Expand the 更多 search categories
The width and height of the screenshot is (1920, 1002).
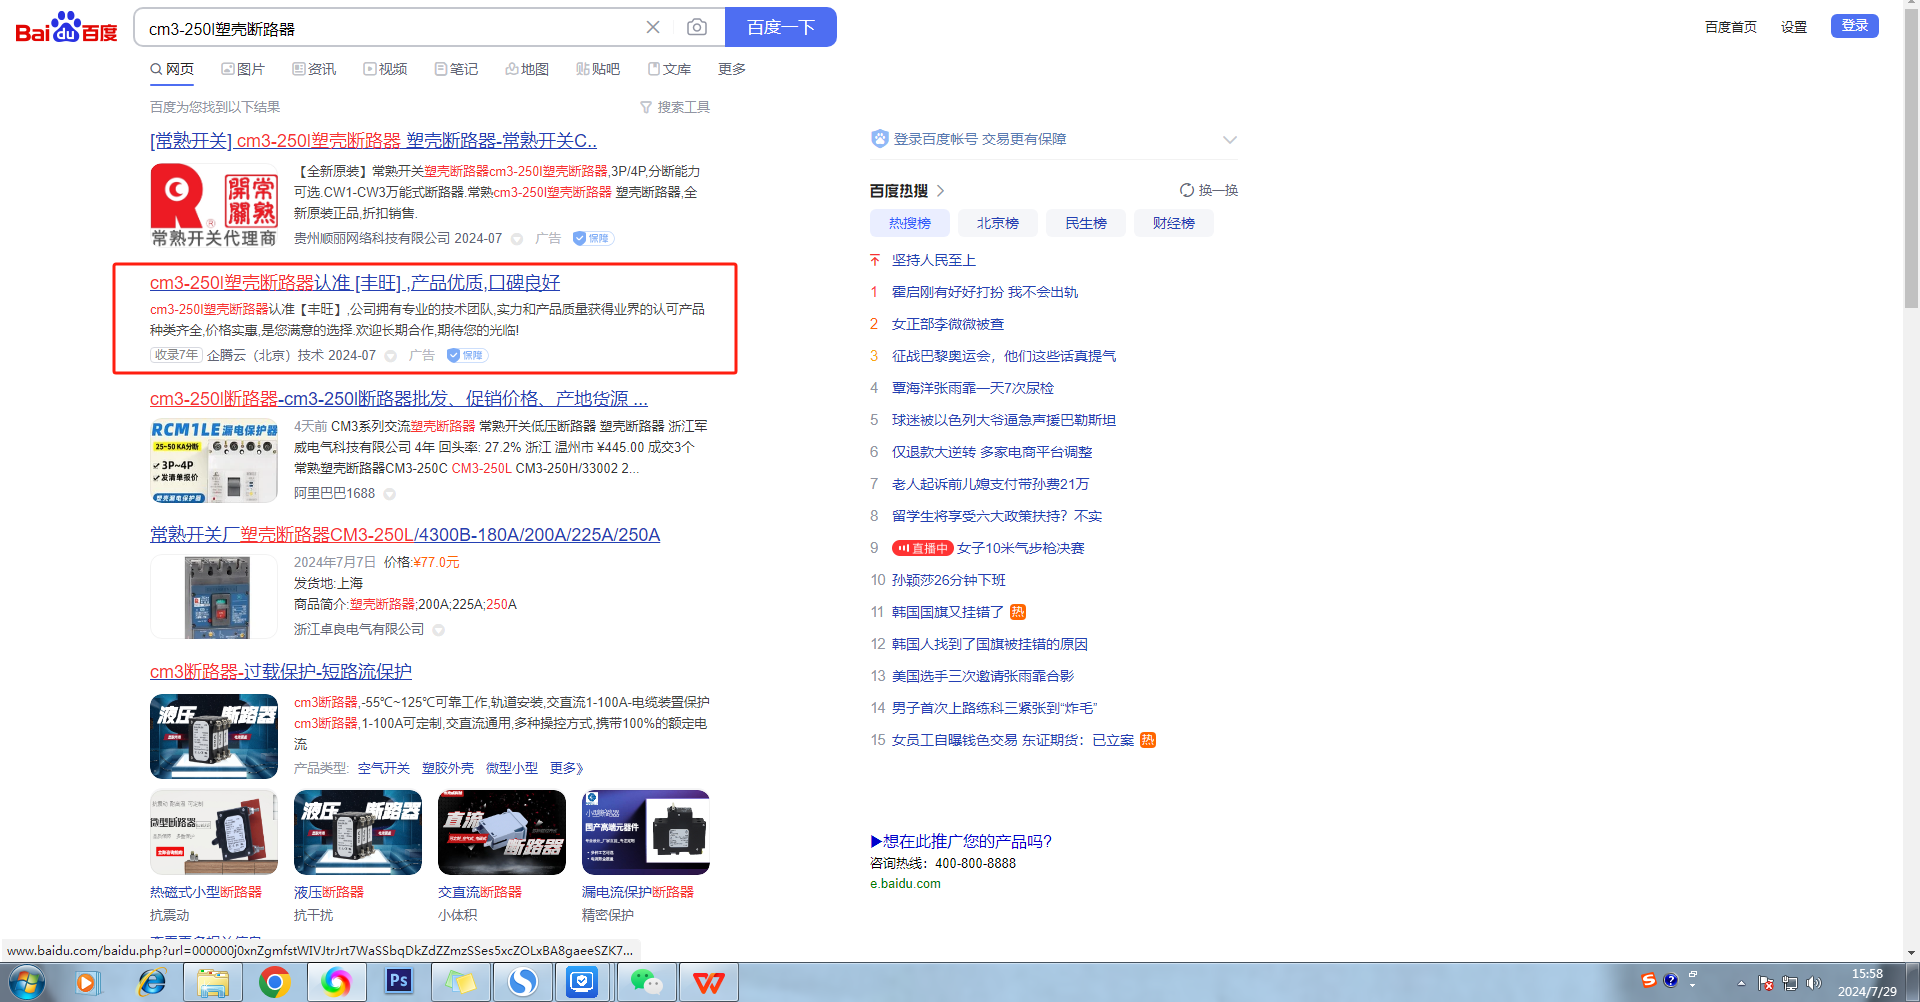click(x=731, y=69)
